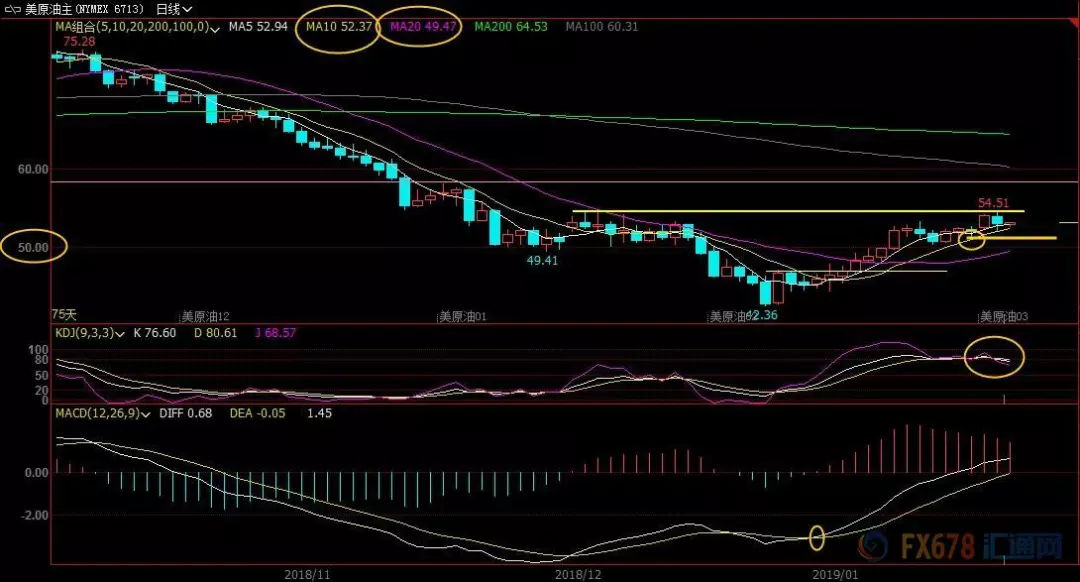Click the KDJ 100 axis label
The width and height of the screenshot is (1080, 582).
(x=39, y=350)
